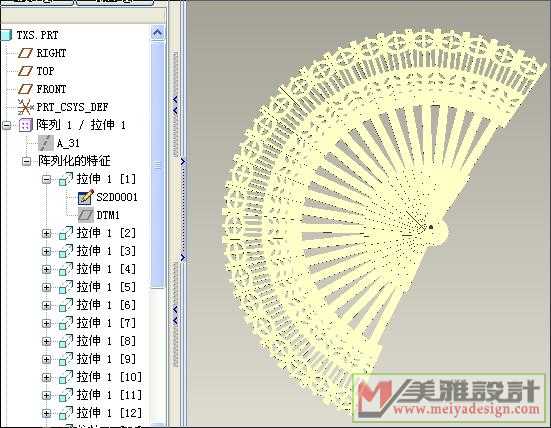This screenshot has height=428, width=551.
Task: Expand the 拉伸 1 [2] feature
Action: point(46,233)
